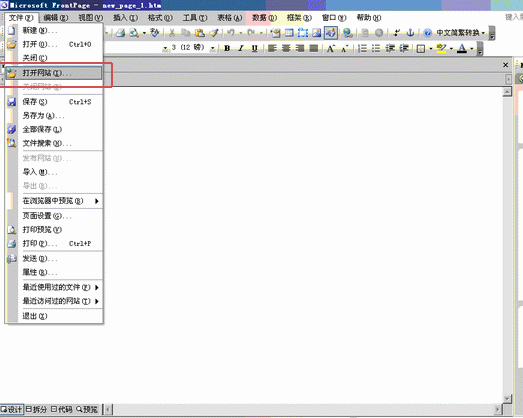523x418 pixels.
Task: Toggle Align Left paragraph alignment
Action: tap(272, 48)
